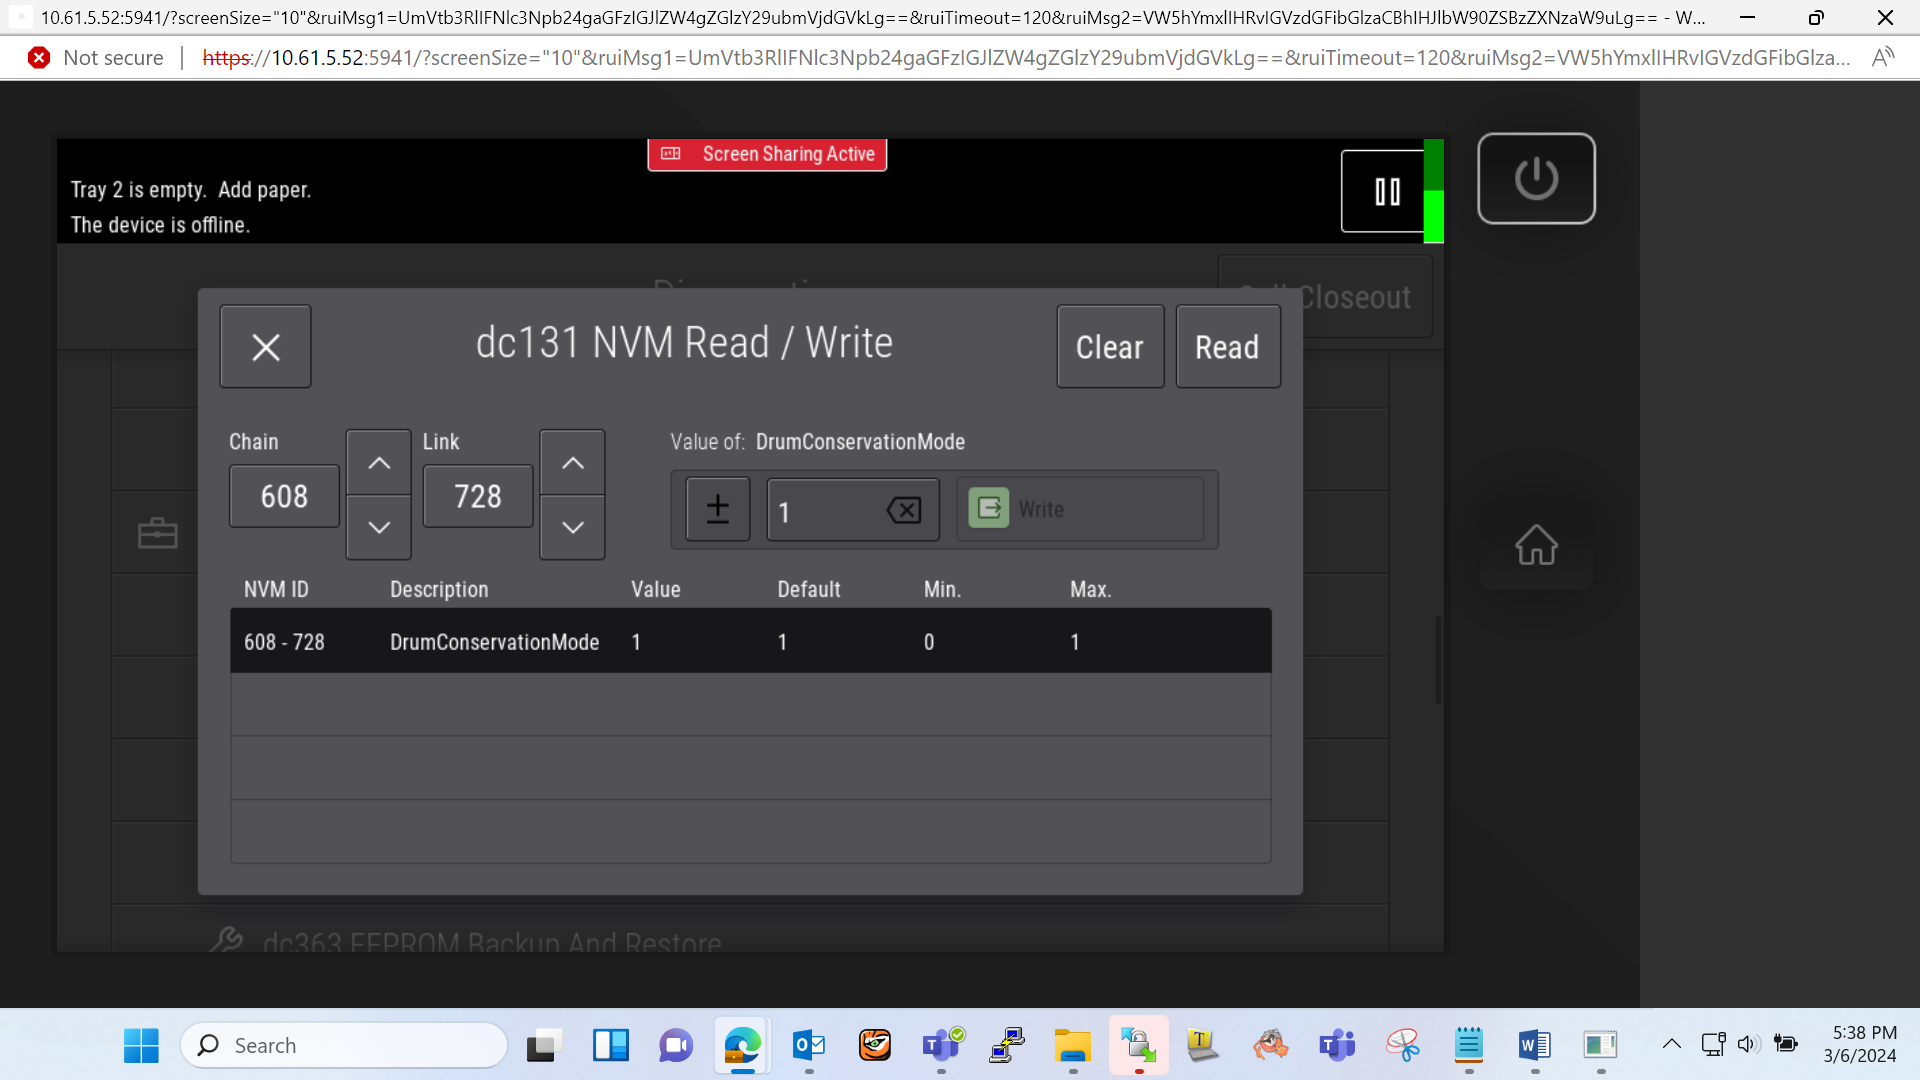Viewport: 1920px width, 1080px height.
Task: Increase the Link value with up arrow
Action: pyautogui.click(x=572, y=462)
